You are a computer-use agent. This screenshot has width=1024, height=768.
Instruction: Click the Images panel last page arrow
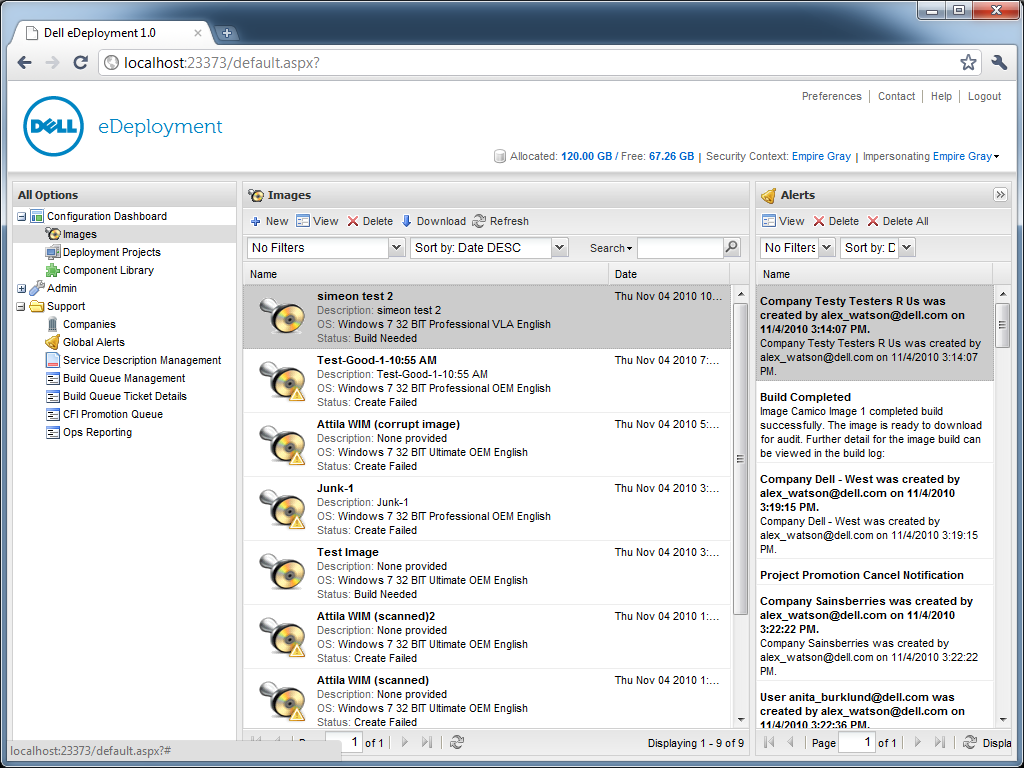coord(426,742)
